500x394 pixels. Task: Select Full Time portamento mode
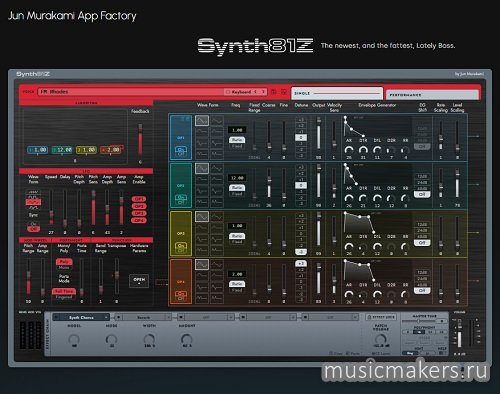[x=64, y=291]
